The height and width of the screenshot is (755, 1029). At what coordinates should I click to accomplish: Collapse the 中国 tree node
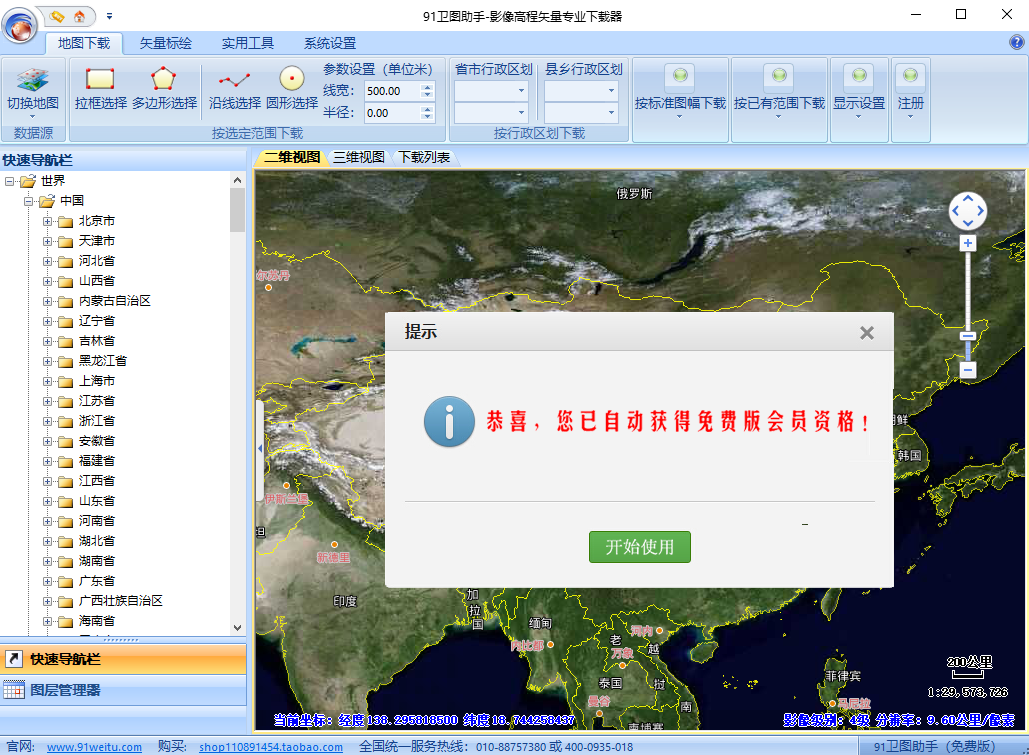pyautogui.click(x=29, y=201)
